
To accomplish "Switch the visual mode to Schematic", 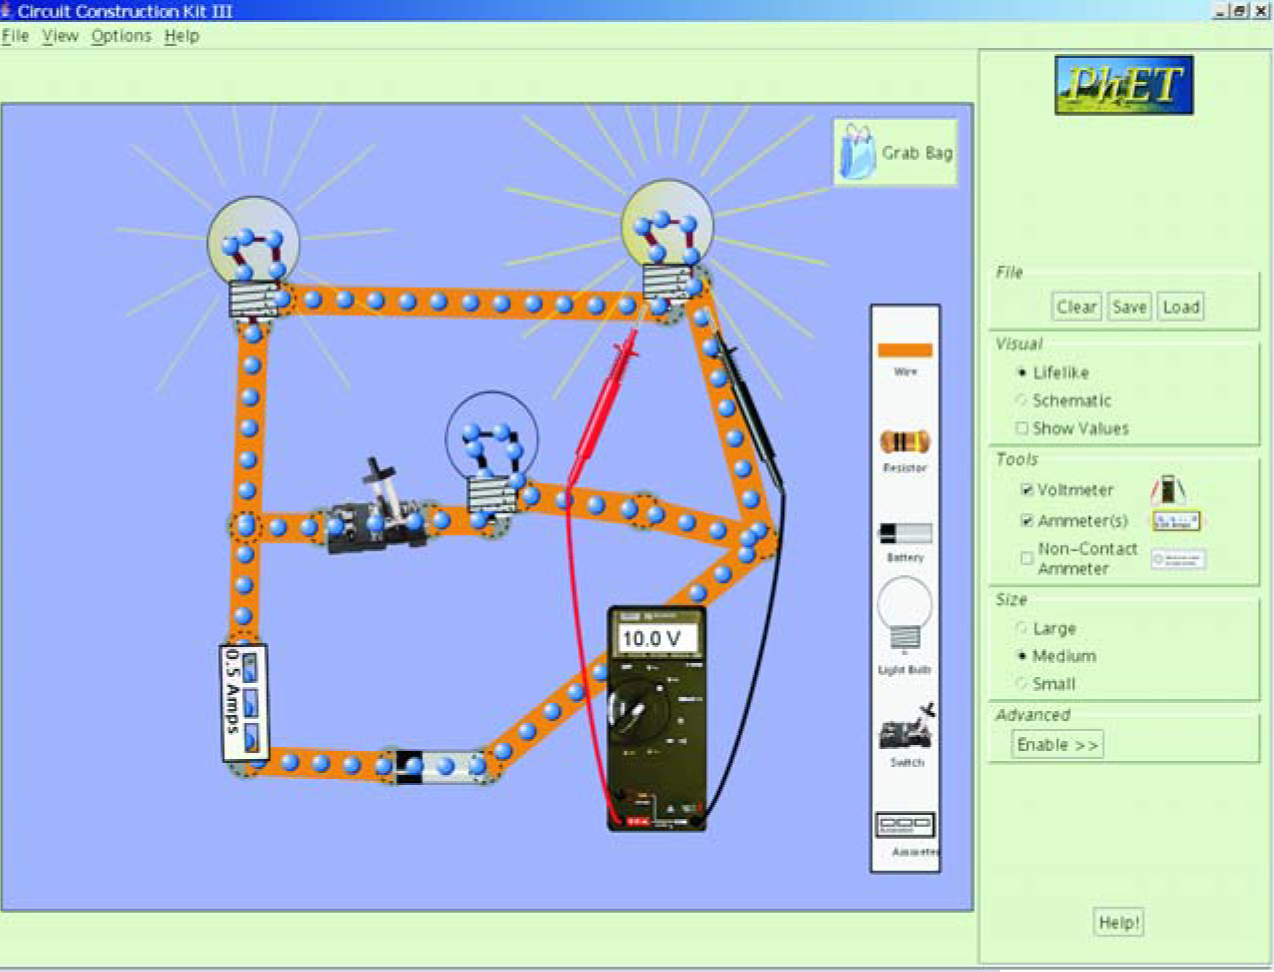I will (1021, 400).
